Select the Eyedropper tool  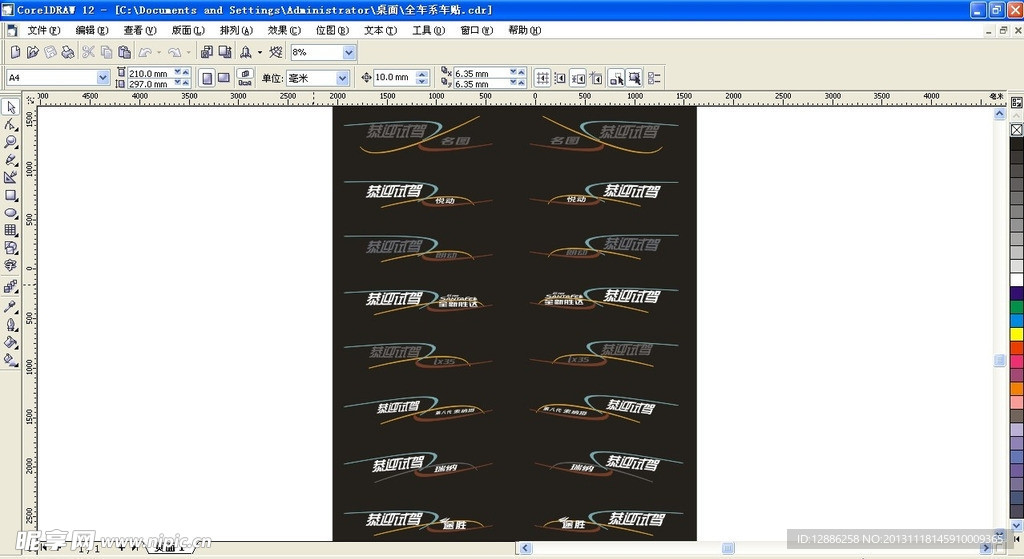[10, 306]
